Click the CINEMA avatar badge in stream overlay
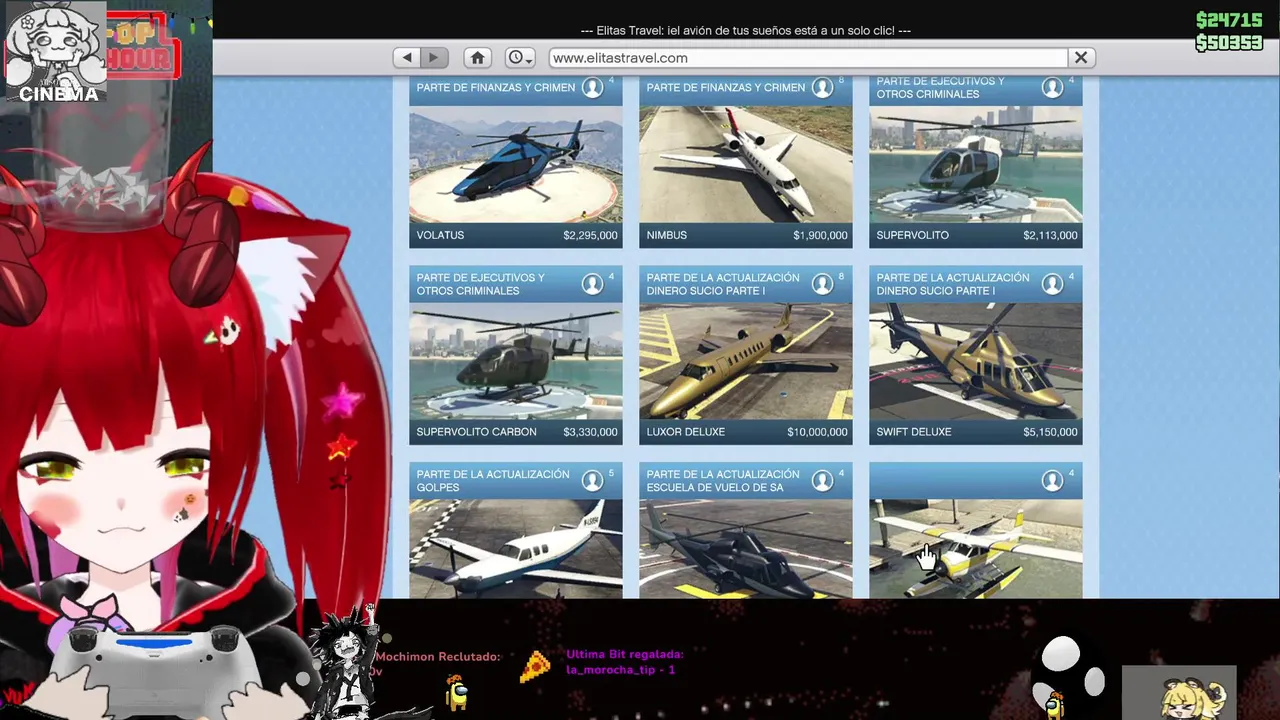 click(x=57, y=54)
